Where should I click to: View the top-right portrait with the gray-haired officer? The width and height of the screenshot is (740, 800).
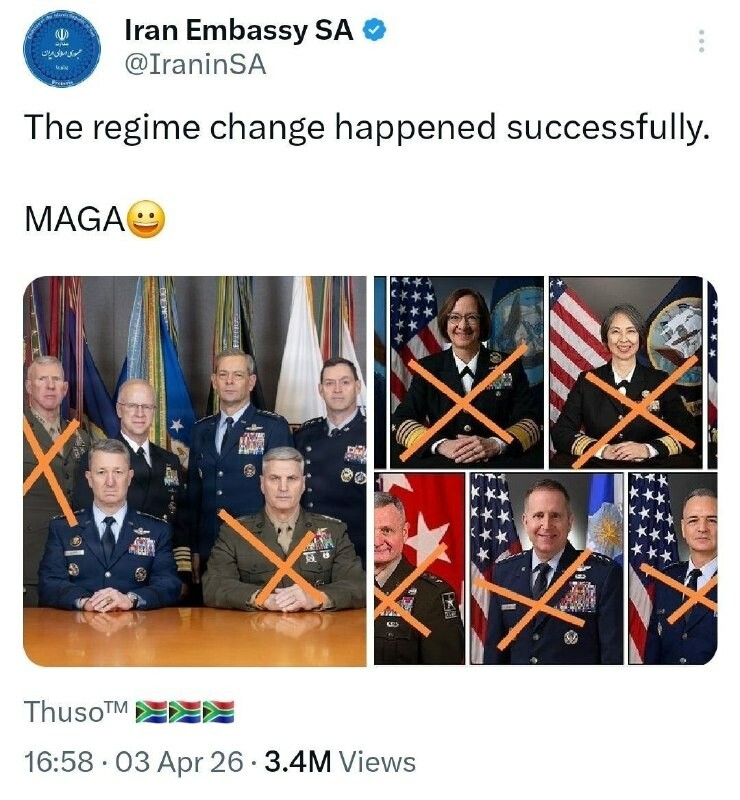[x=626, y=372]
